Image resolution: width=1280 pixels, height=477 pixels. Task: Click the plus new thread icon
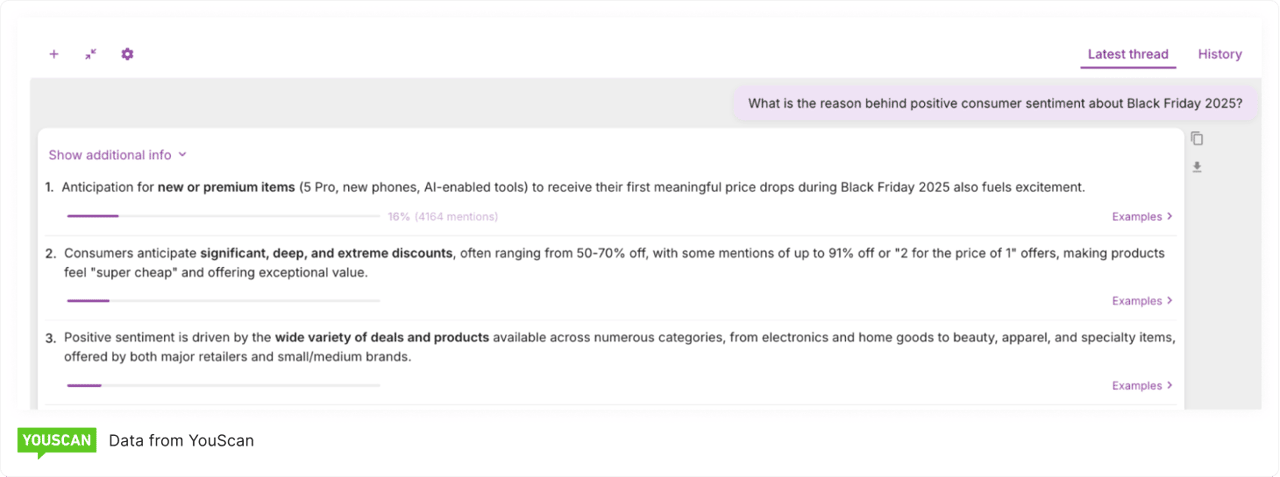(54, 54)
